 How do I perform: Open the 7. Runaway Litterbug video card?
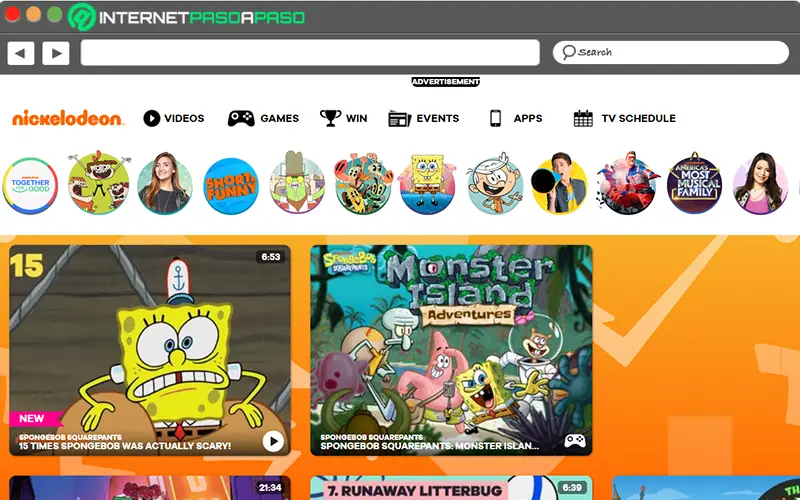click(x=451, y=488)
